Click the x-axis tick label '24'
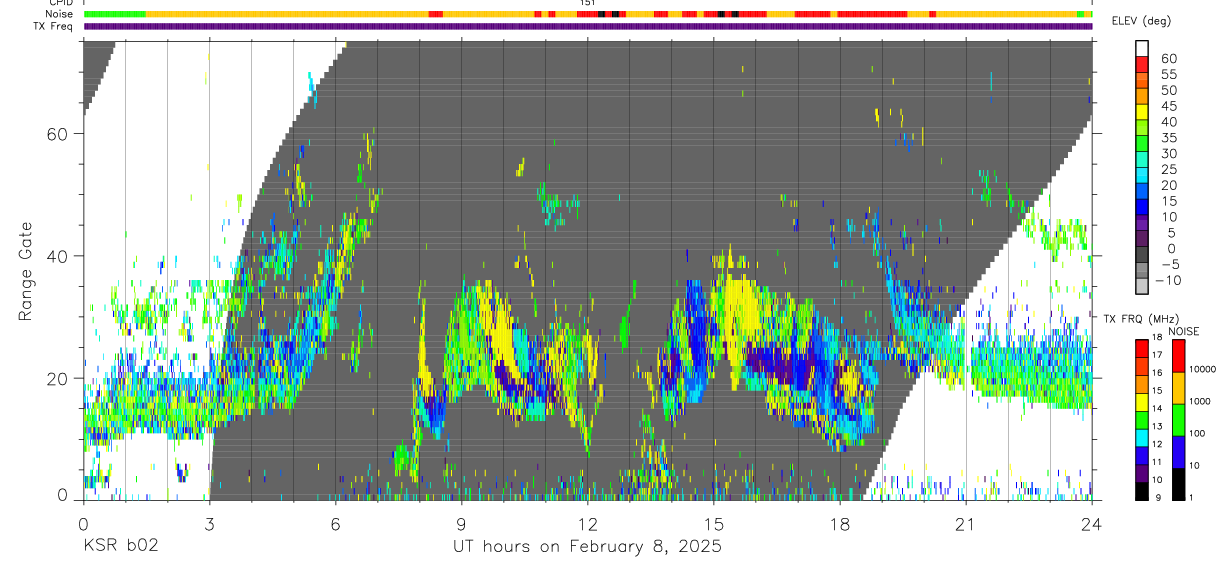Image resolution: width=1228 pixels, height=567 pixels. pyautogui.click(x=1092, y=523)
